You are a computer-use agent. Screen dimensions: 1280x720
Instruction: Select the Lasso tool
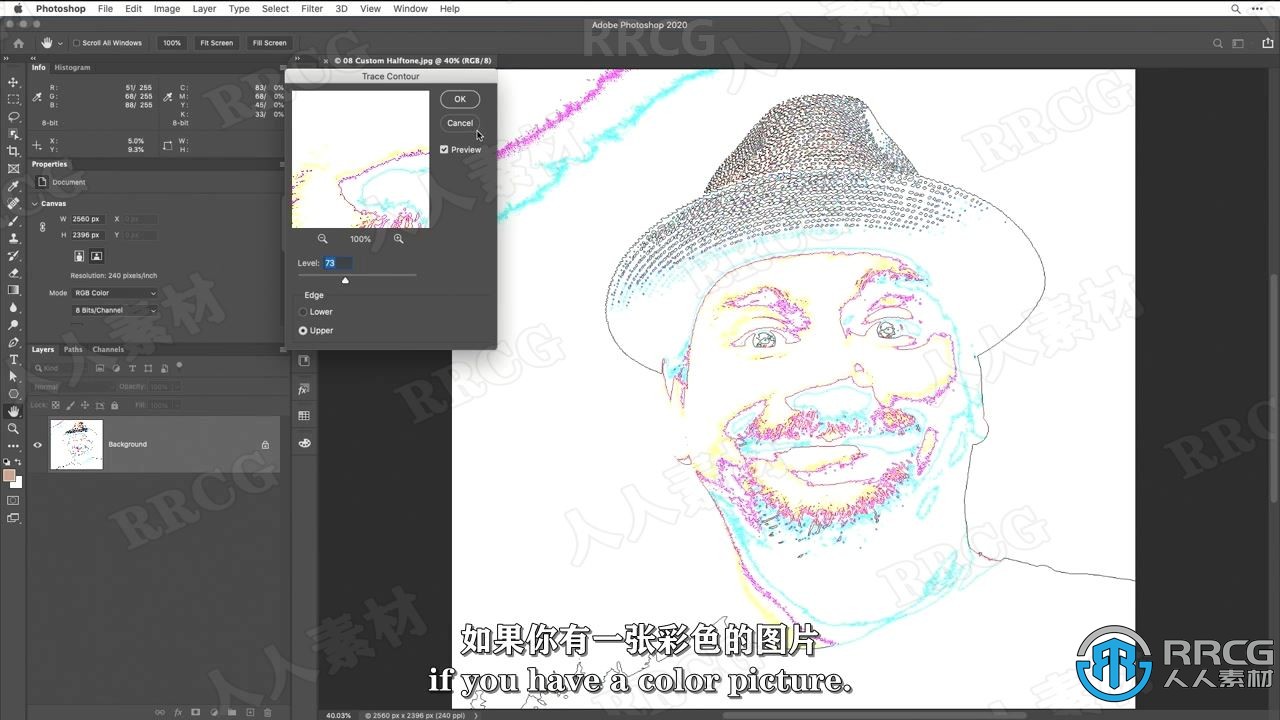13,116
